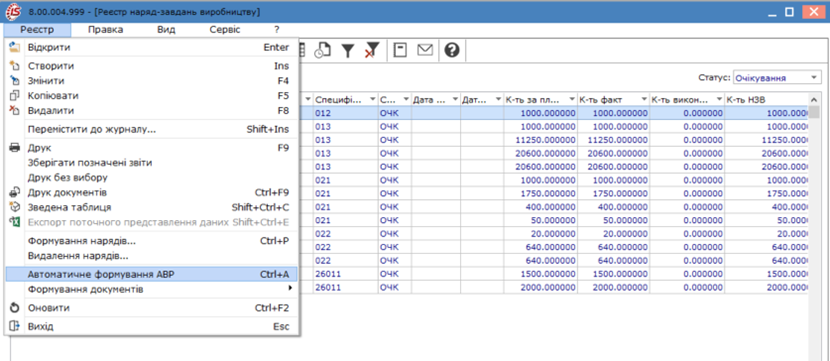The width and height of the screenshot is (830, 361).
Task: Open К-ть за пл... column filter arrow
Action: [572, 100]
